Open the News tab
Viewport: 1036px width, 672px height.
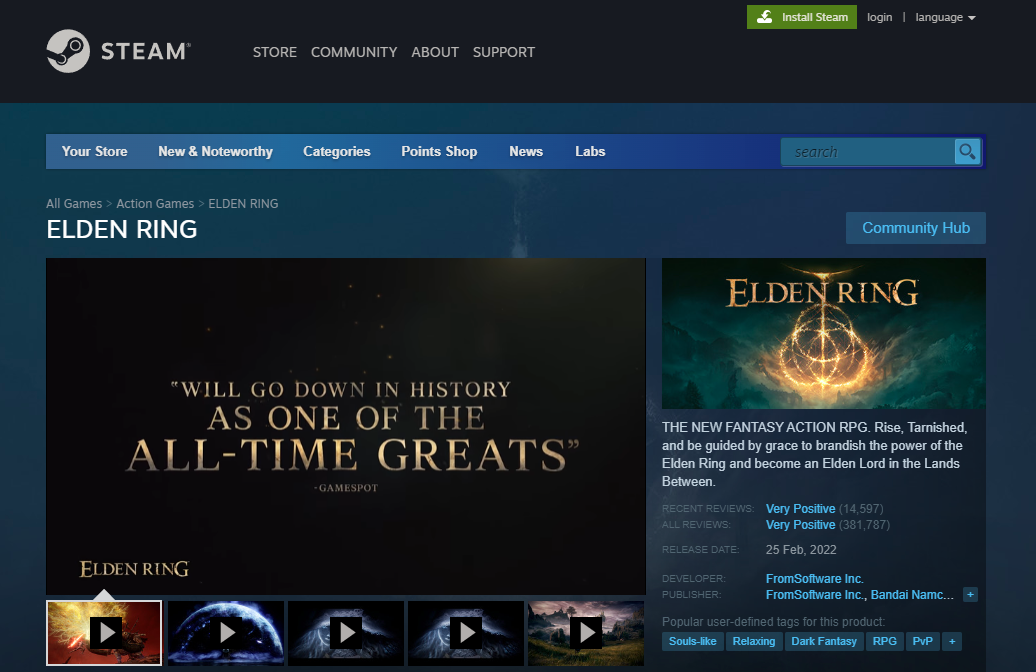(x=526, y=151)
